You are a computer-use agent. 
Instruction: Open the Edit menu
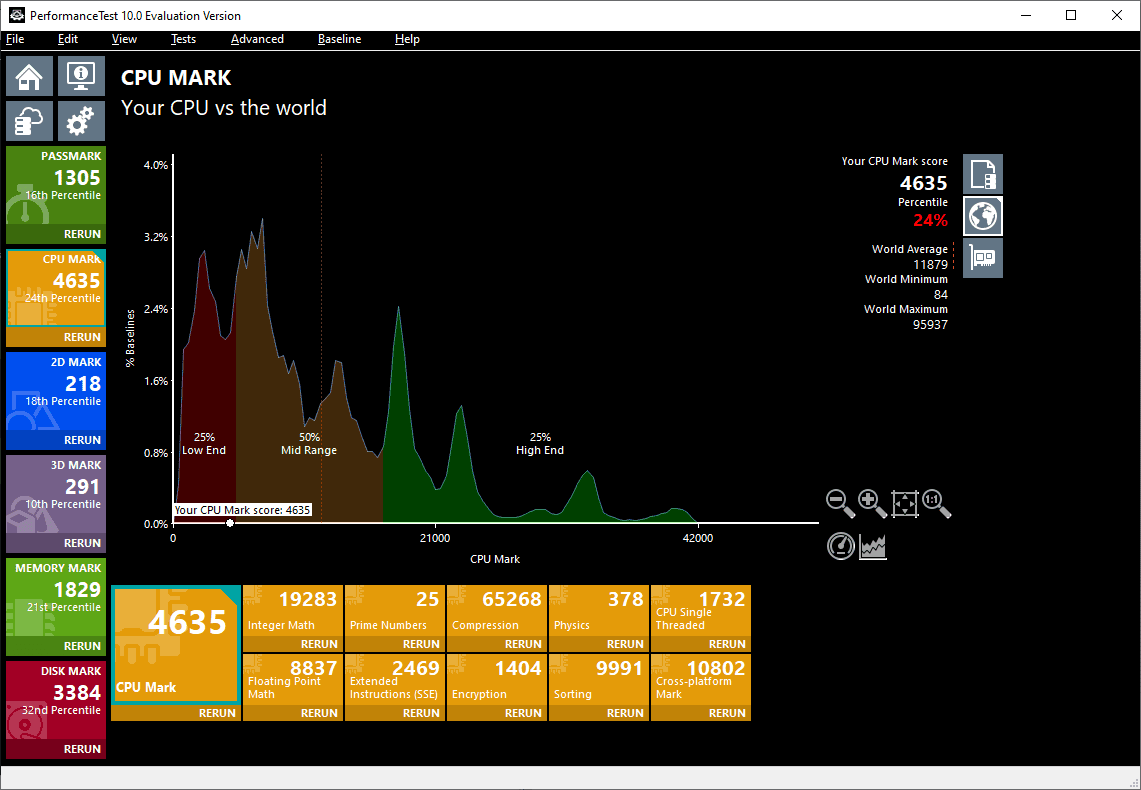point(68,39)
